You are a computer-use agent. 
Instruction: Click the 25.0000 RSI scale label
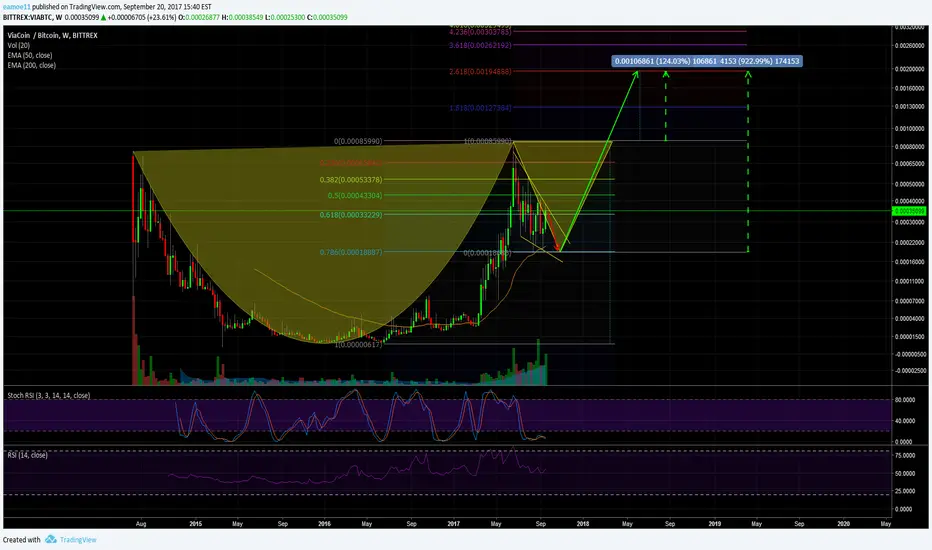[x=905, y=491]
